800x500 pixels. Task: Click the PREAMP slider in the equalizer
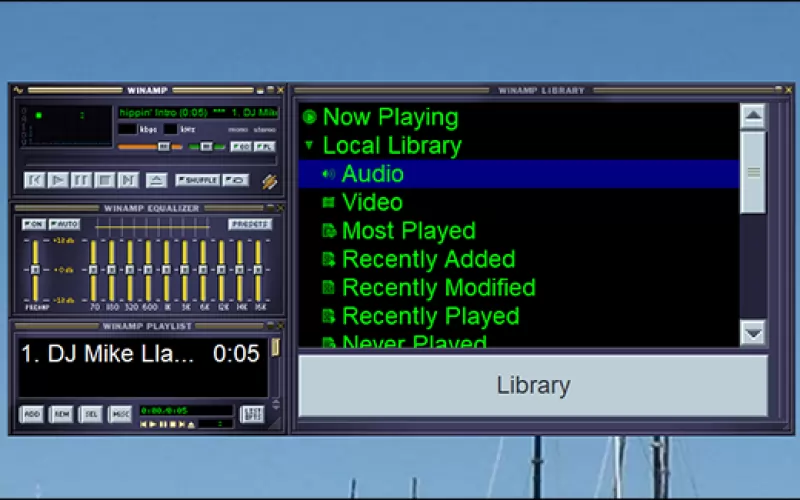click(x=35, y=270)
